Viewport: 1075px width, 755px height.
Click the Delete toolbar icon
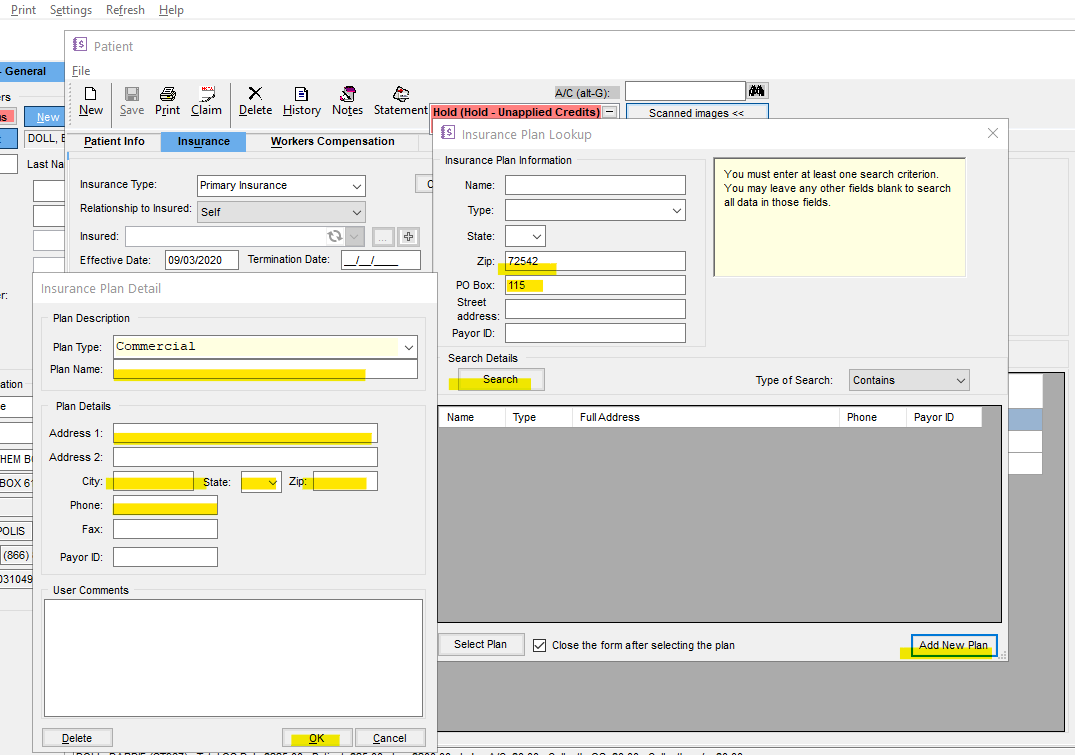(255, 101)
